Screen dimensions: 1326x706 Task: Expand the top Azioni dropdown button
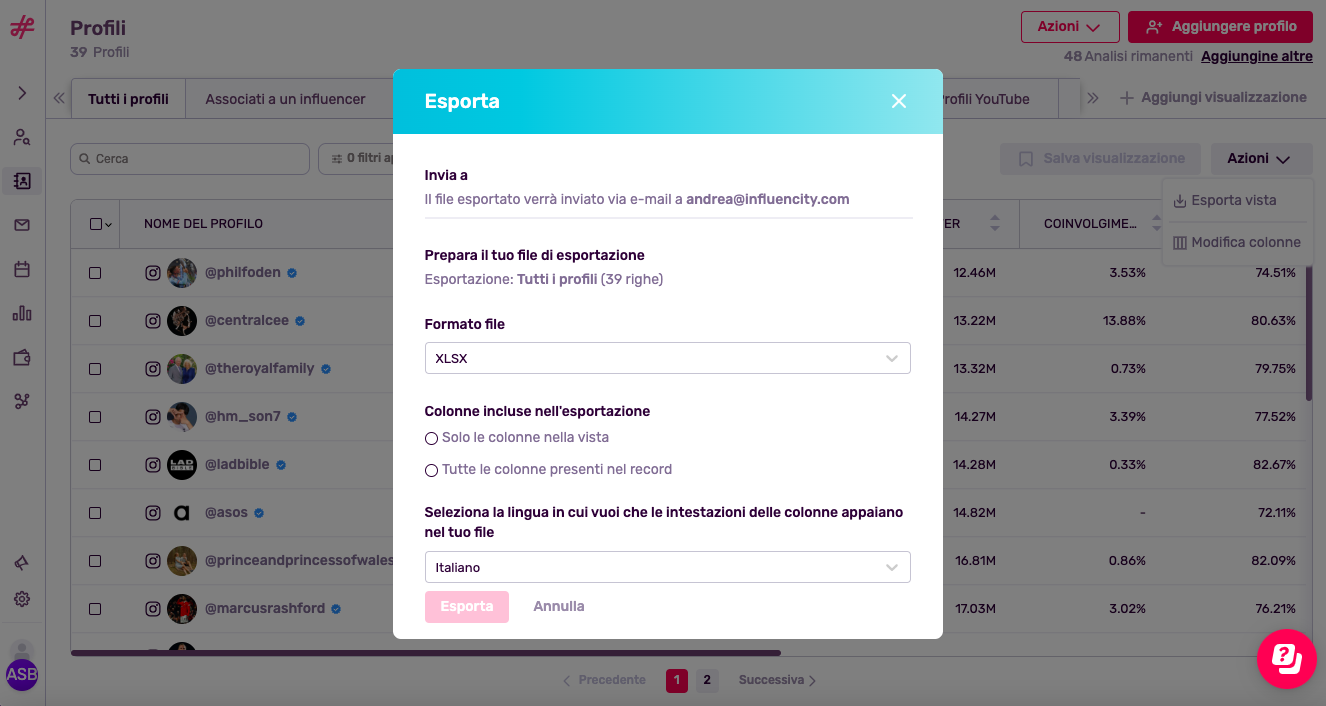pos(1070,27)
